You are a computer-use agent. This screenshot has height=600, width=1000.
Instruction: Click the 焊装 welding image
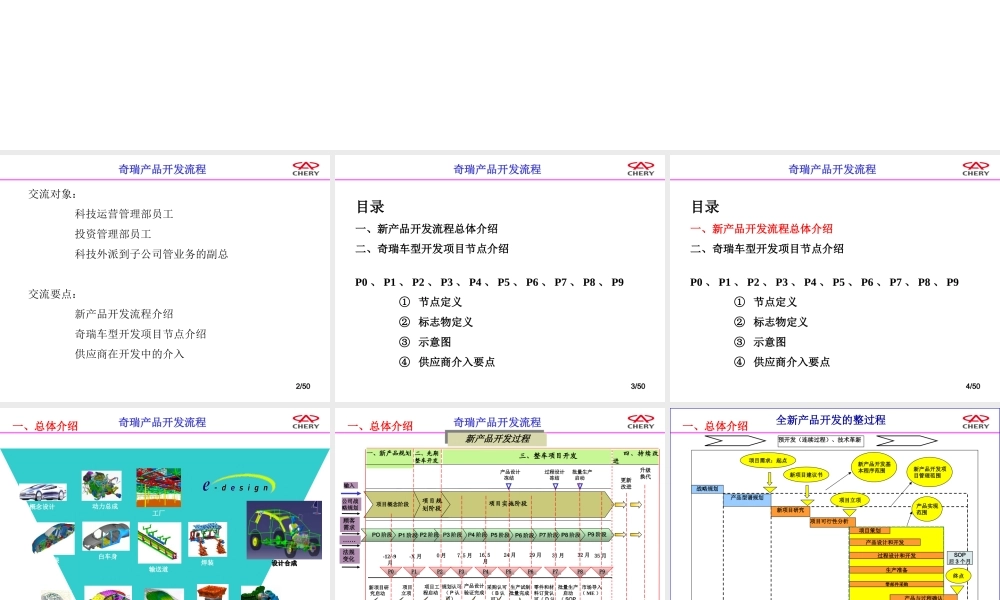pyautogui.click(x=208, y=540)
